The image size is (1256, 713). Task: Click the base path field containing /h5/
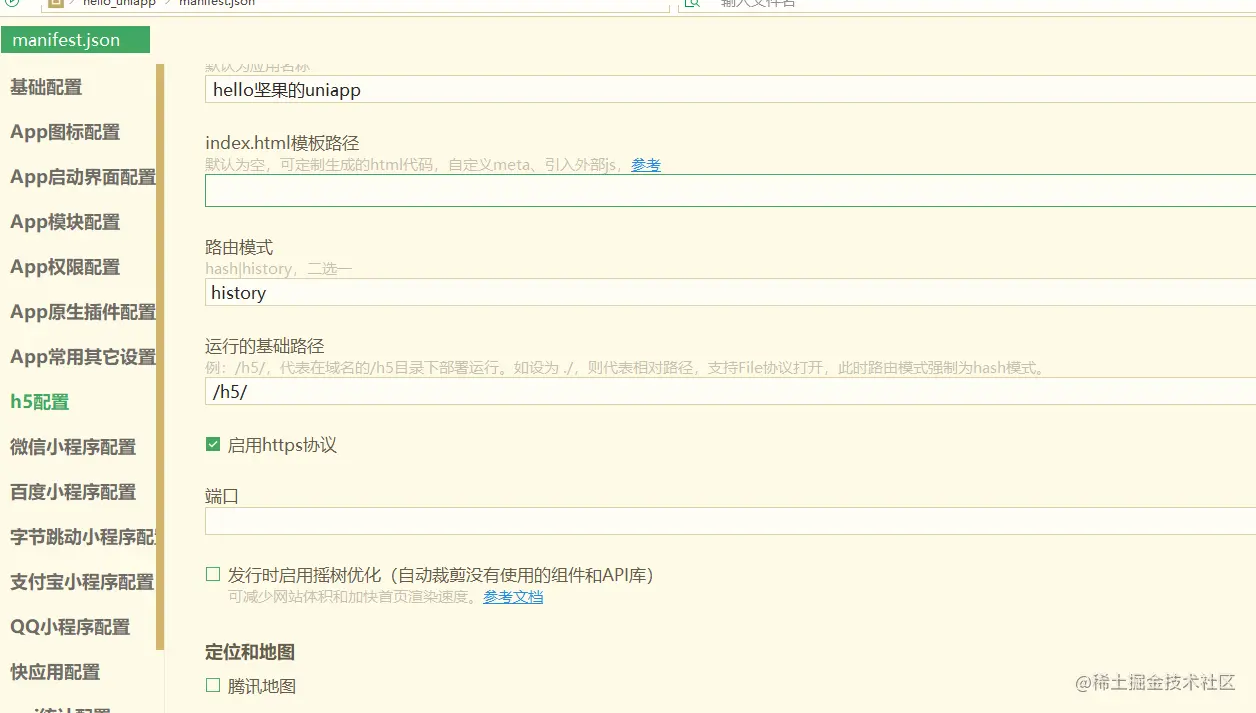click(600, 391)
